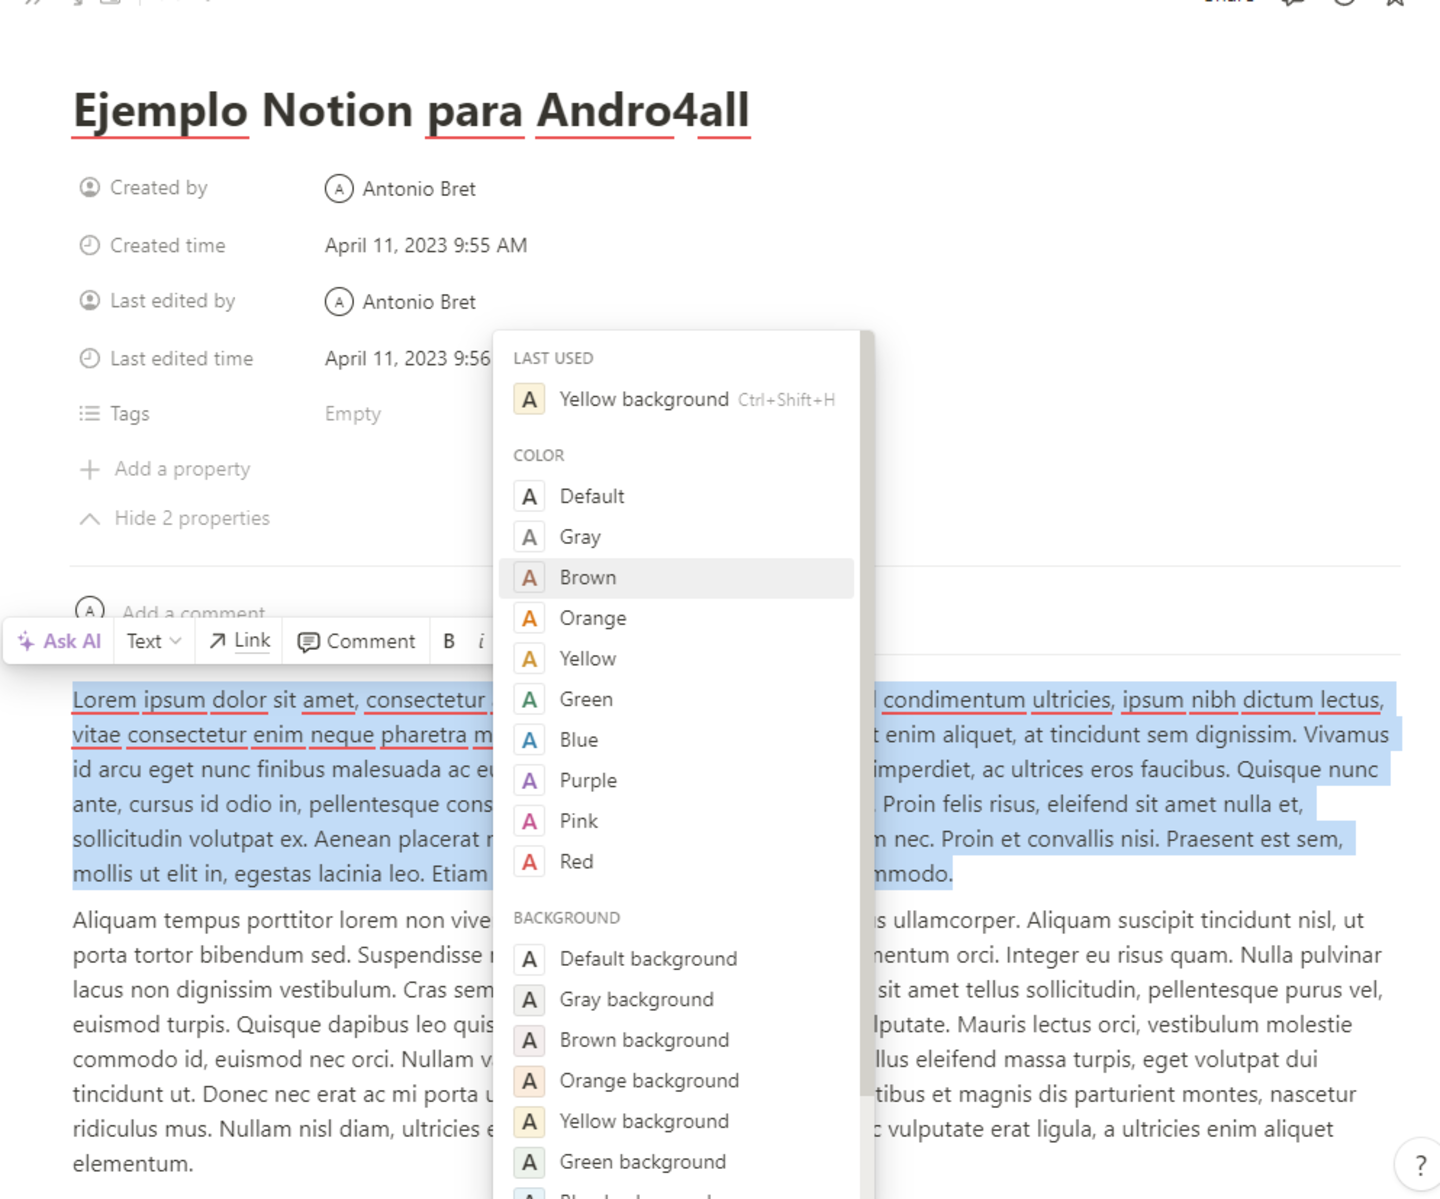Click the Link button in toolbar
1440x1199 pixels.
[x=238, y=641]
